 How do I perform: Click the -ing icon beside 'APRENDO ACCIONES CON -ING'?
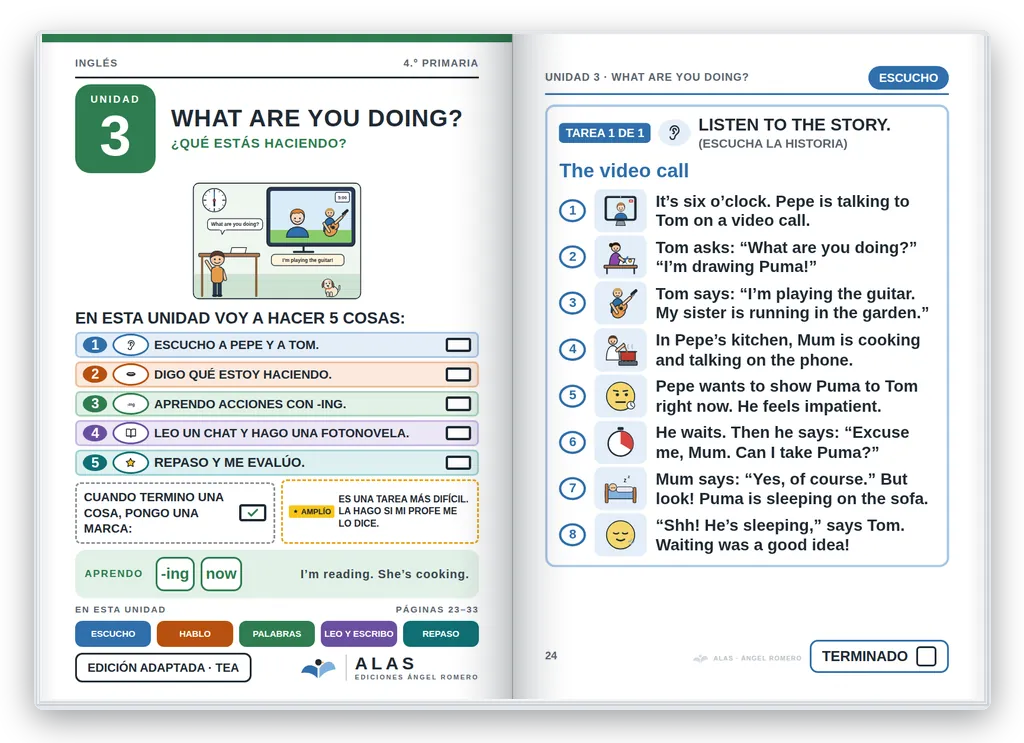click(x=131, y=404)
